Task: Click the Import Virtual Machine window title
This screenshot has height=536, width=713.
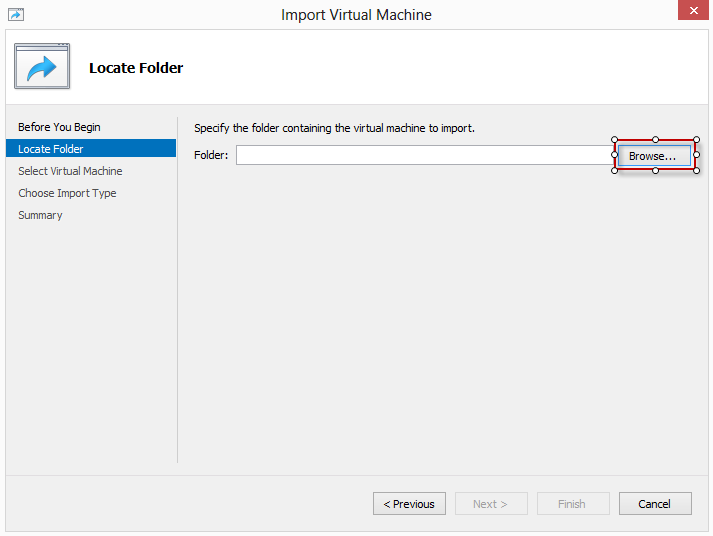Action: coord(356,15)
